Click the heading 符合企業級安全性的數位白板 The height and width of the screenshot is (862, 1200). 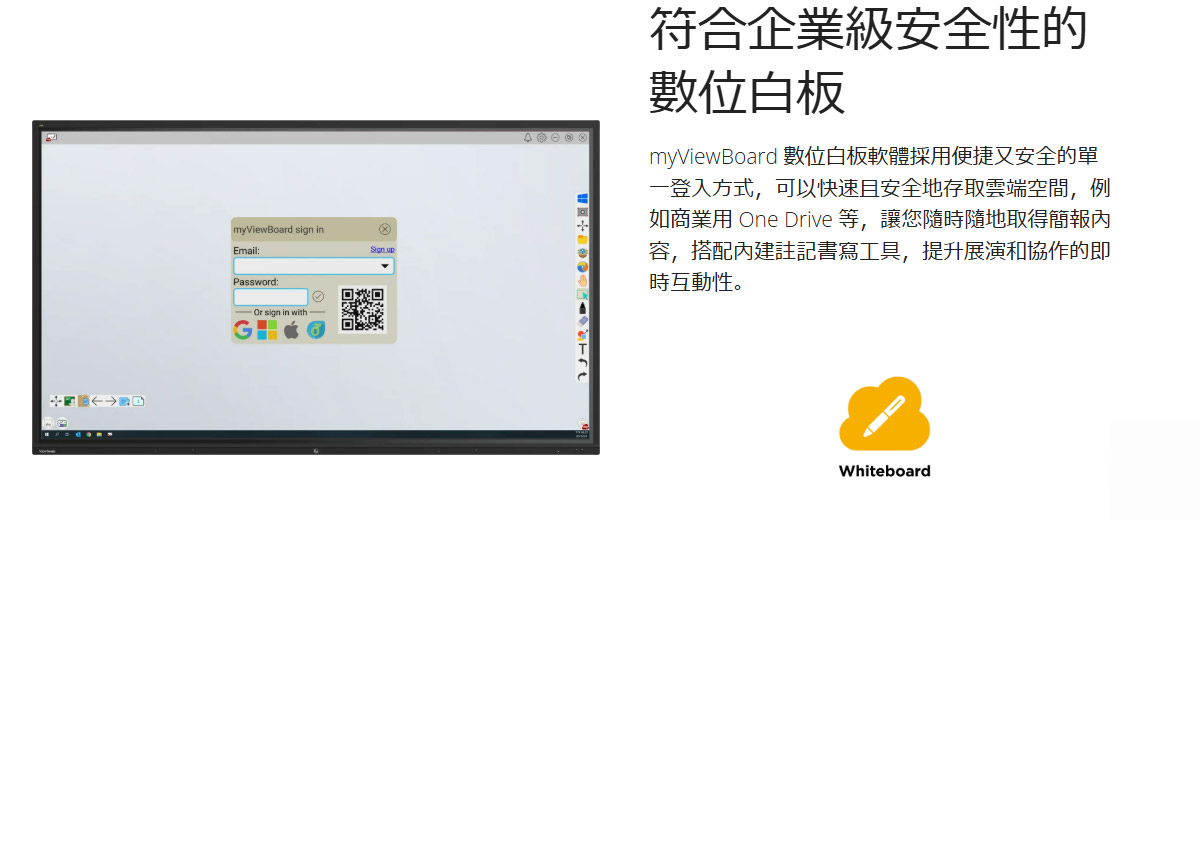click(x=868, y=60)
